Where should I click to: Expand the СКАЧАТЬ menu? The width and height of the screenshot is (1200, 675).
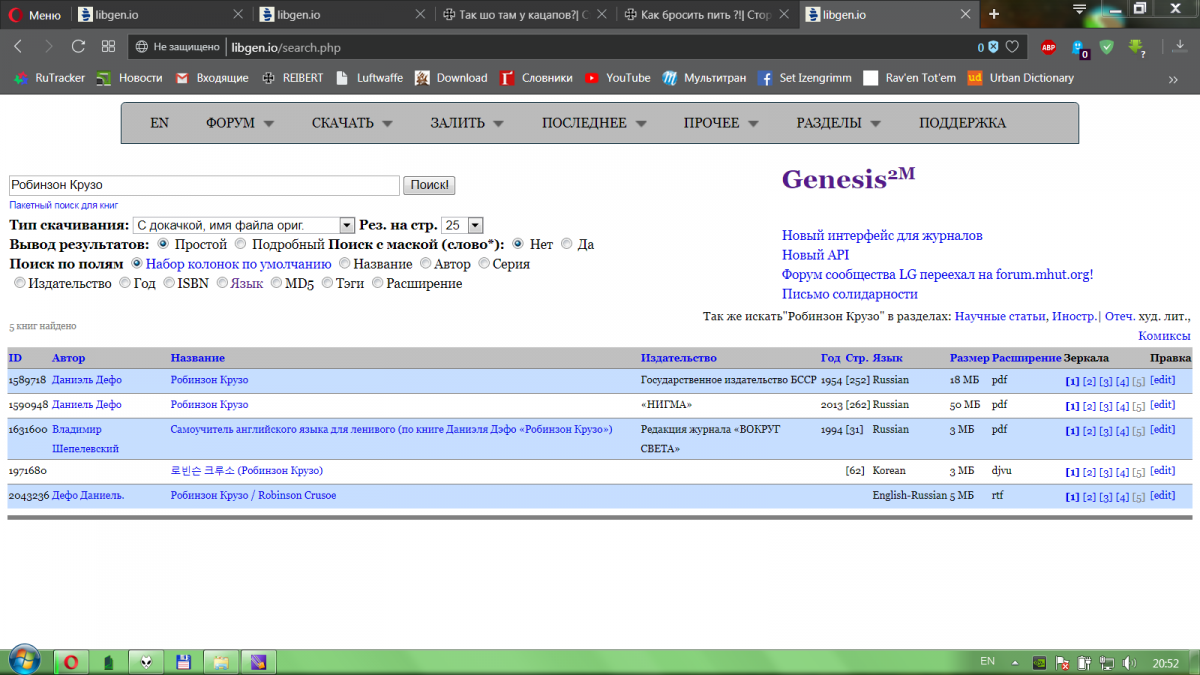(x=352, y=123)
